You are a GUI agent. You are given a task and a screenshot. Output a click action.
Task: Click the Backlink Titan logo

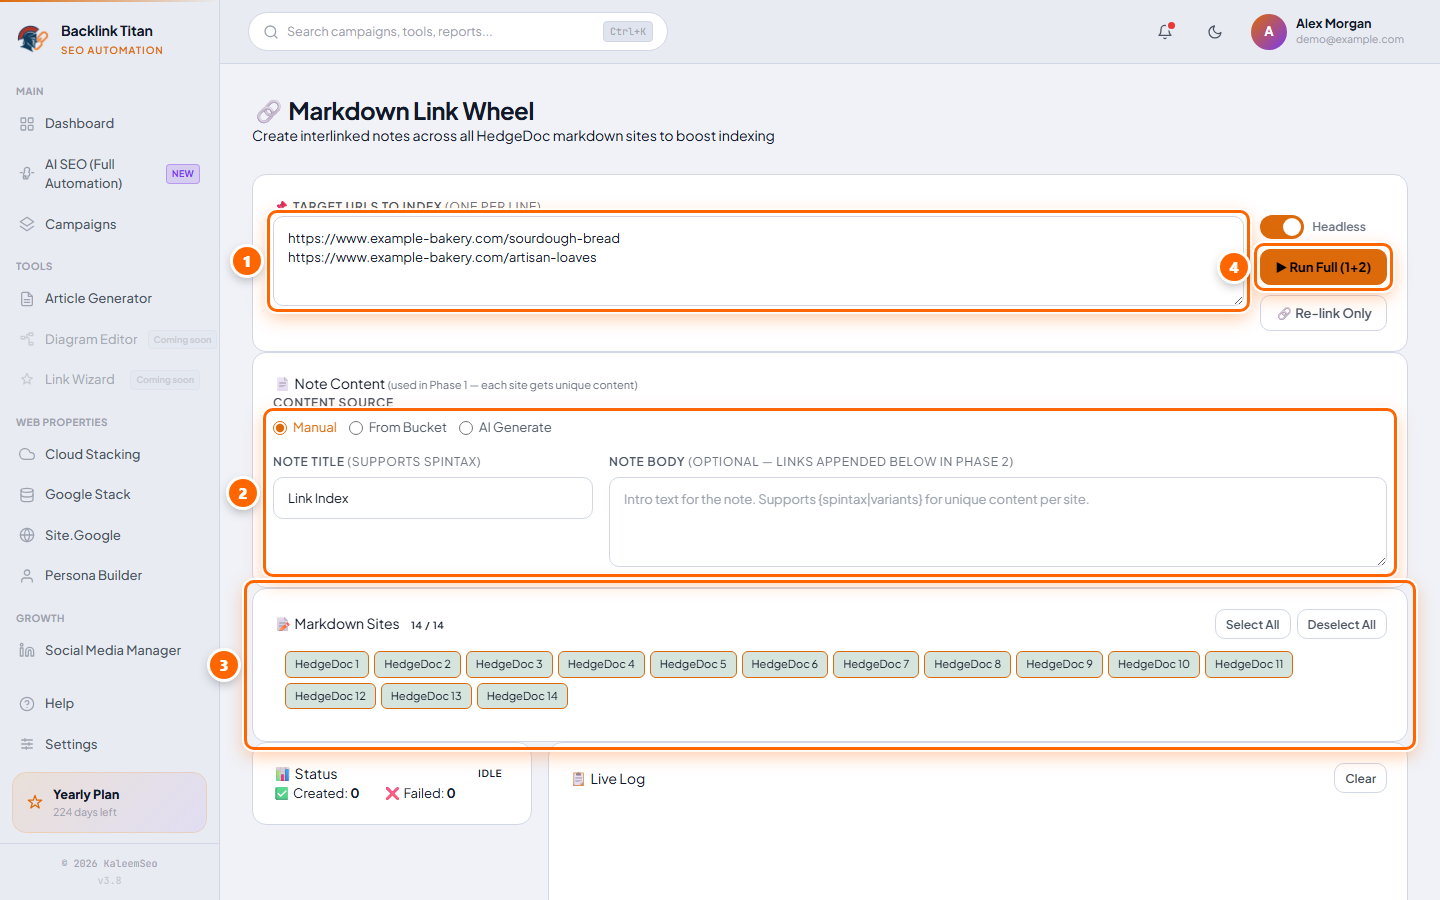(32, 39)
